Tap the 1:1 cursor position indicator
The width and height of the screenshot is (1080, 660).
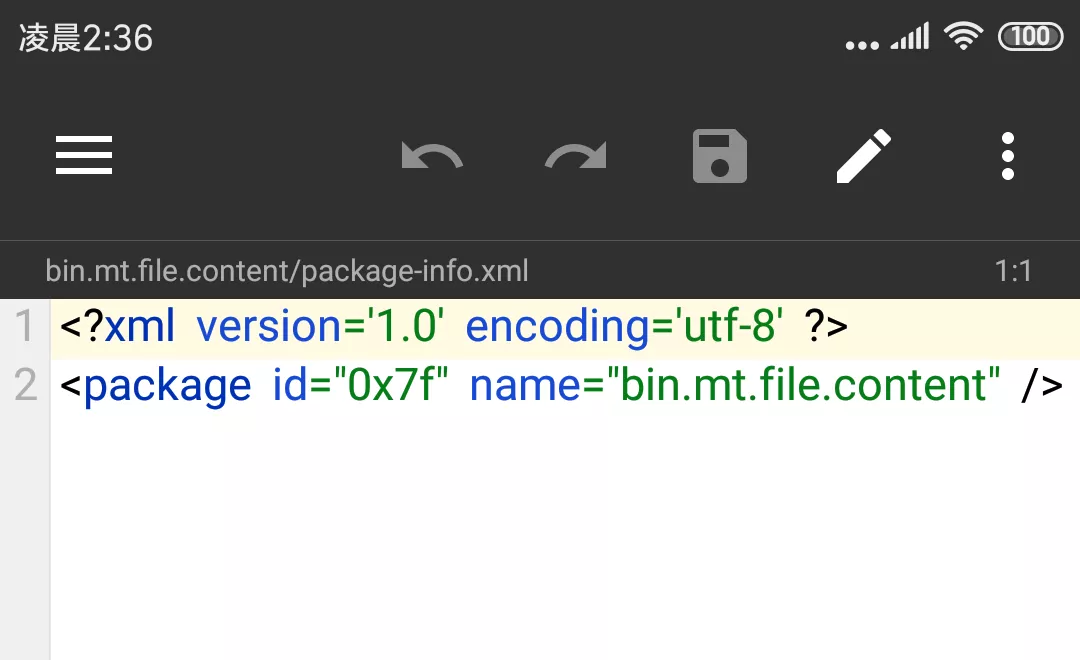point(1012,271)
